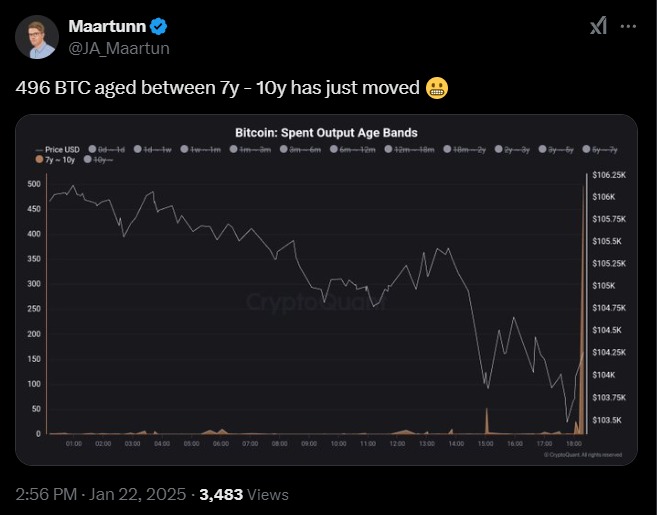Open the three-dot more options menu
Viewport: 657px width, 515px height.
pyautogui.click(x=628, y=26)
